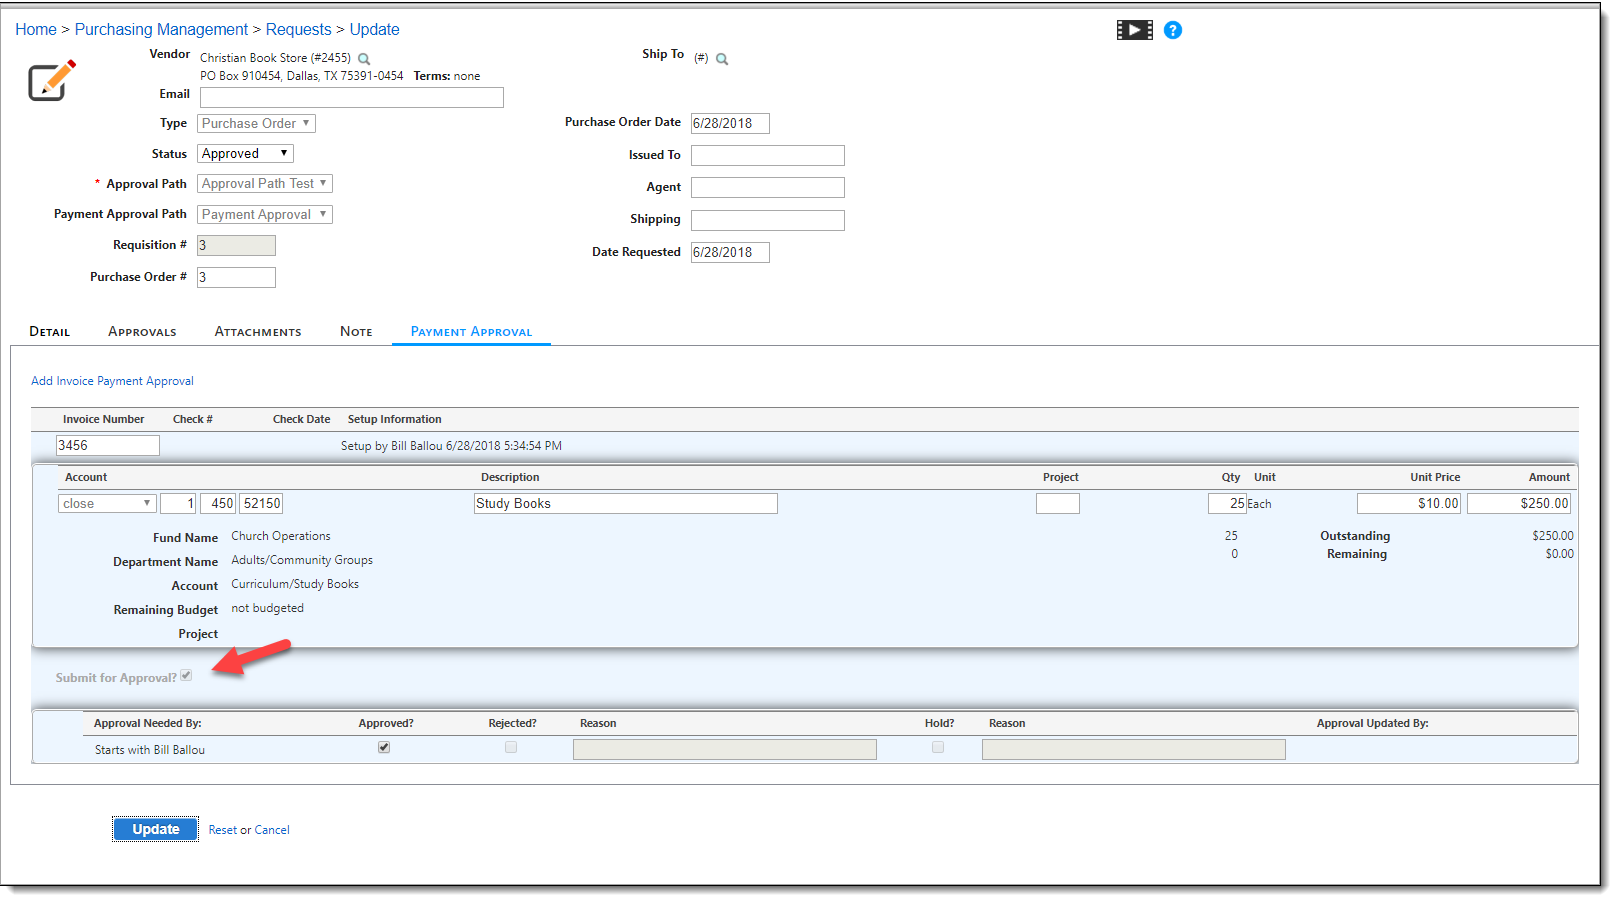1617x902 pixels.
Task: Click the edit pencil notepad icon
Action: coord(51,81)
